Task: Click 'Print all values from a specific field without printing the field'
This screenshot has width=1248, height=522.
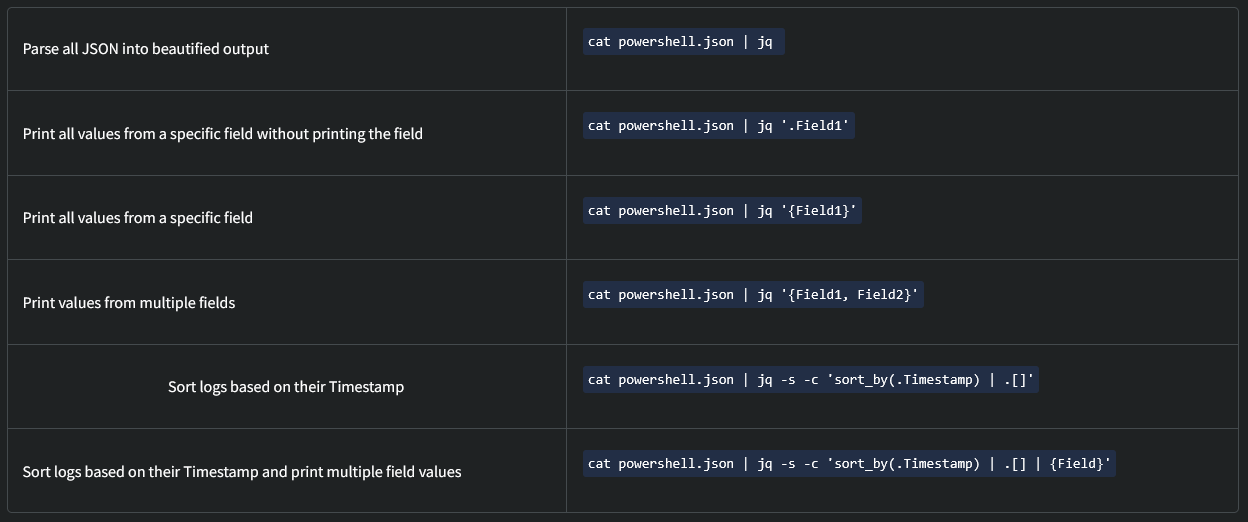Action: [x=223, y=133]
